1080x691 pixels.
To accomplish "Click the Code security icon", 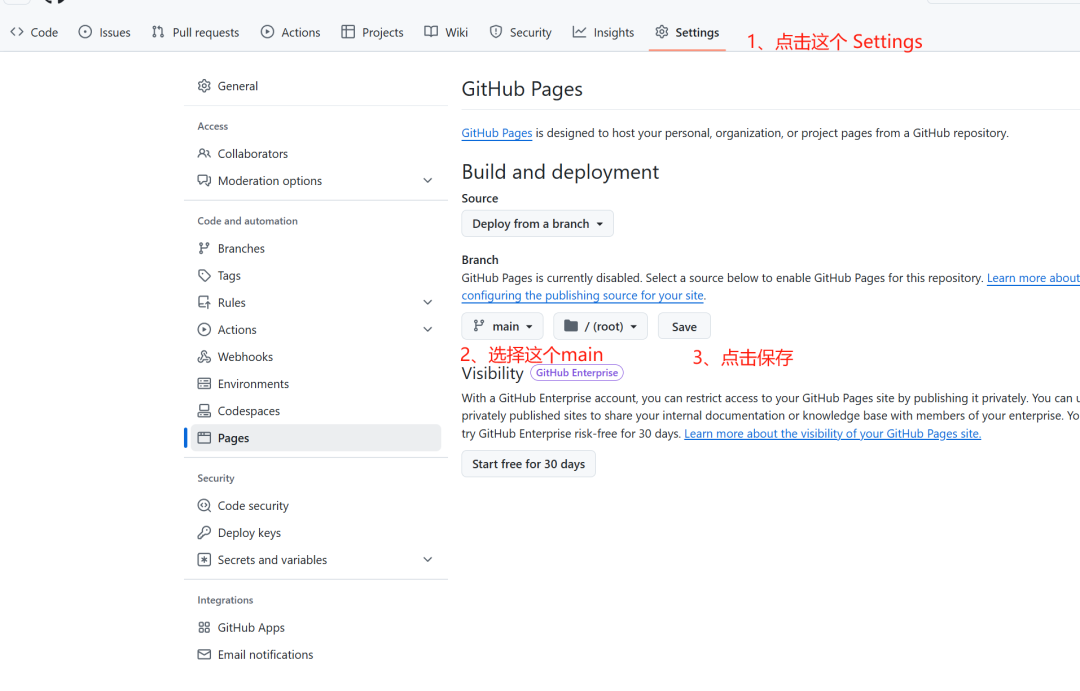I will pyautogui.click(x=204, y=506).
